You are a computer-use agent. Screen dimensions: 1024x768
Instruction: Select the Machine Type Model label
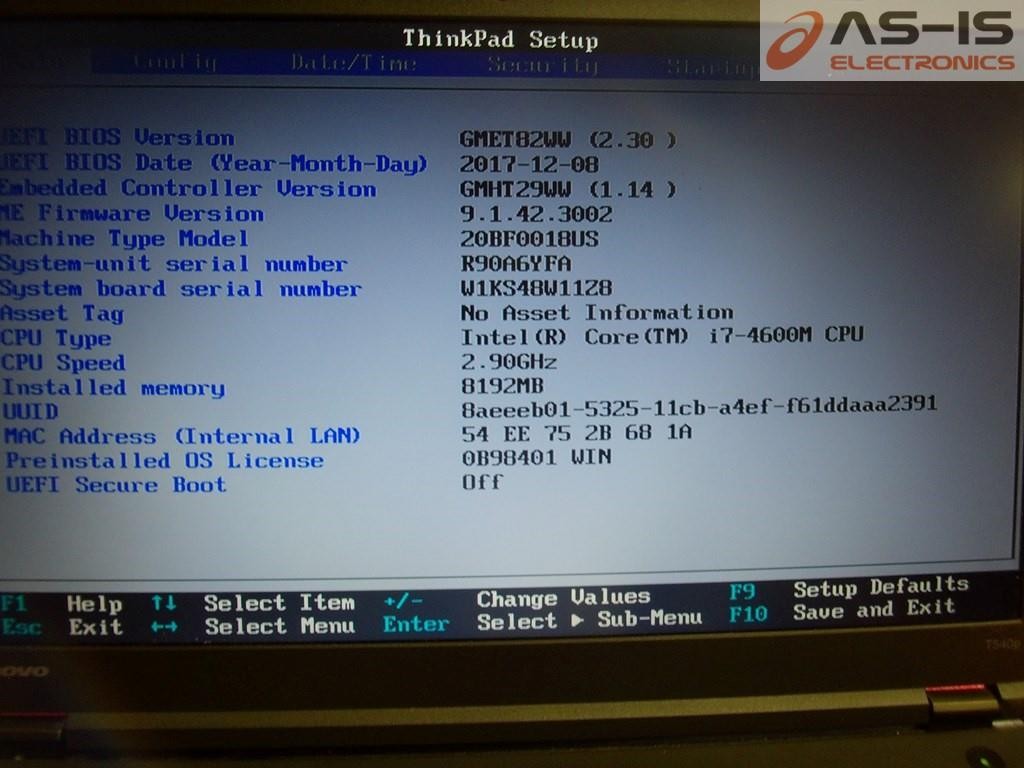click(124, 238)
